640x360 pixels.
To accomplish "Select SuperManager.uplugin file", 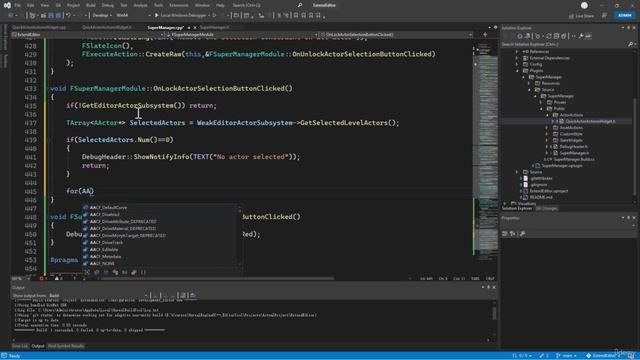I will (562, 166).
